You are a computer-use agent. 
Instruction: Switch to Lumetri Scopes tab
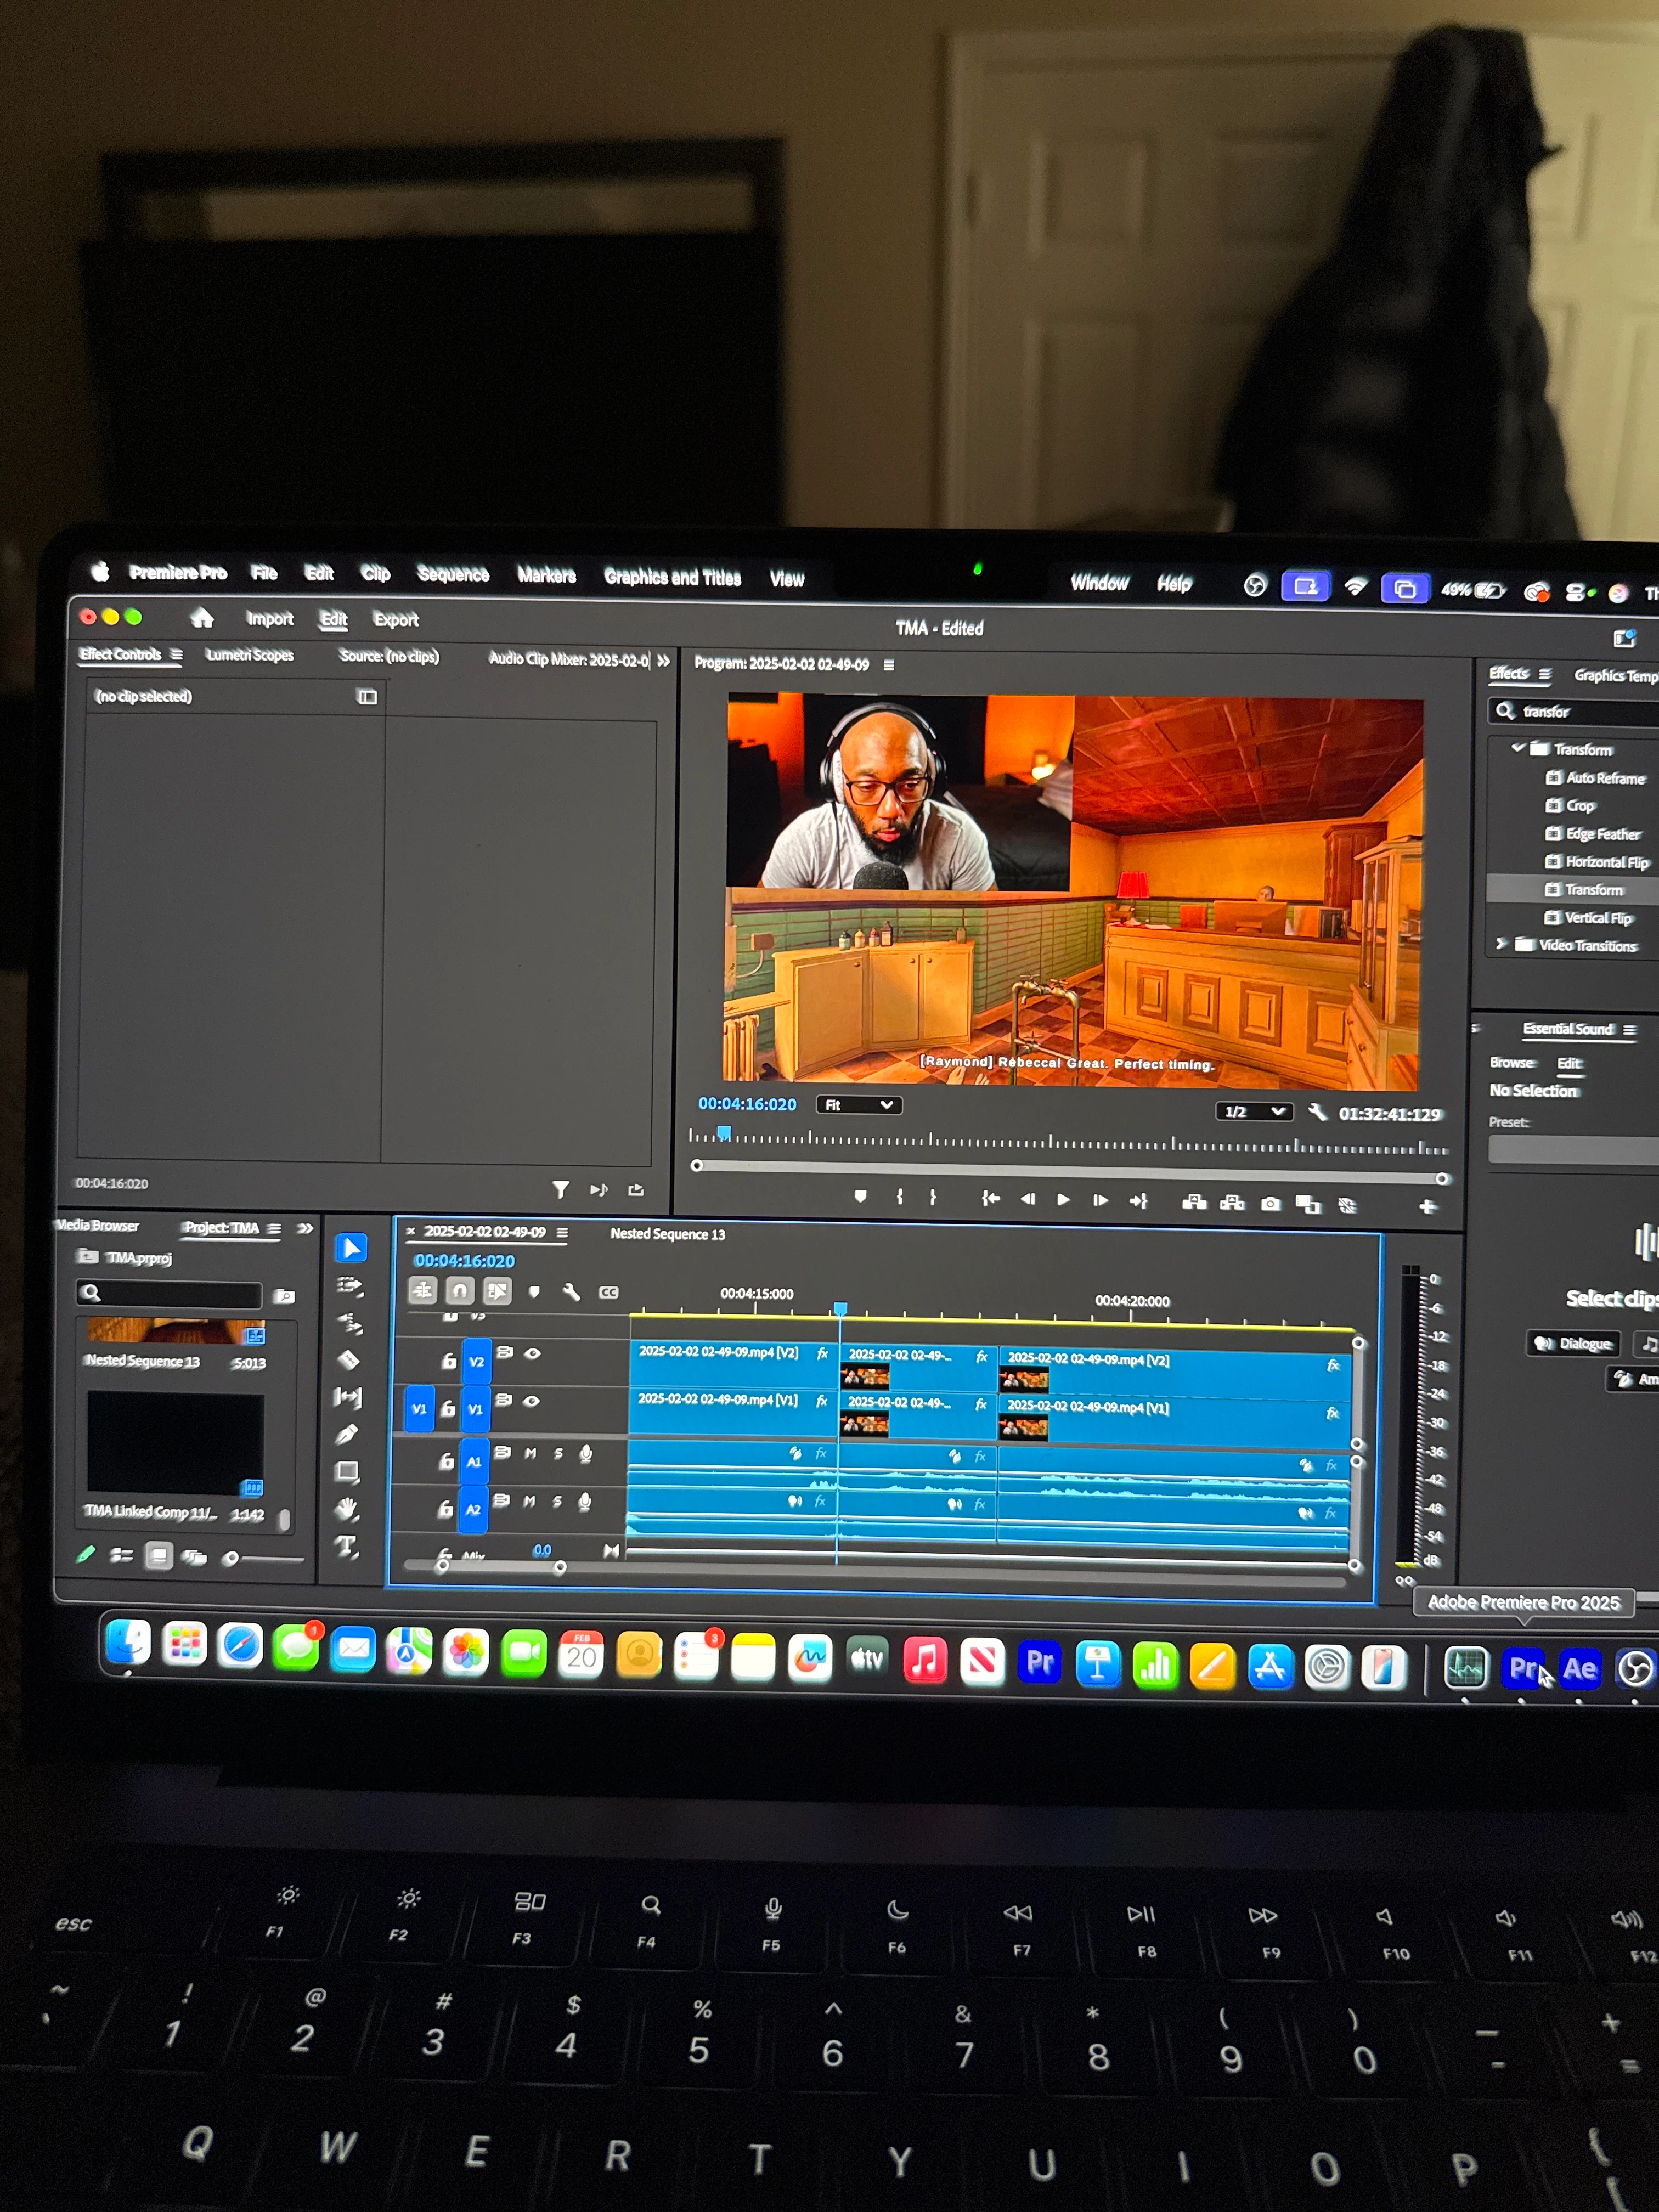tap(249, 655)
